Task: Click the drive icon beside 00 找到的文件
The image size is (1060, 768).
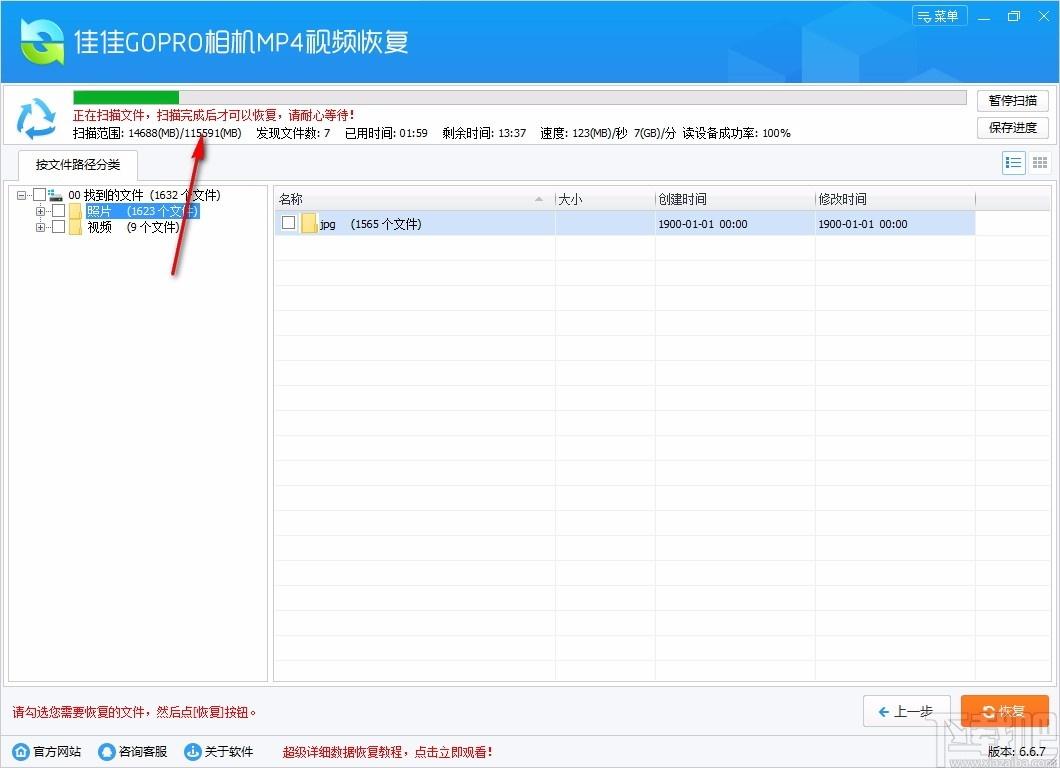Action: click(55, 195)
